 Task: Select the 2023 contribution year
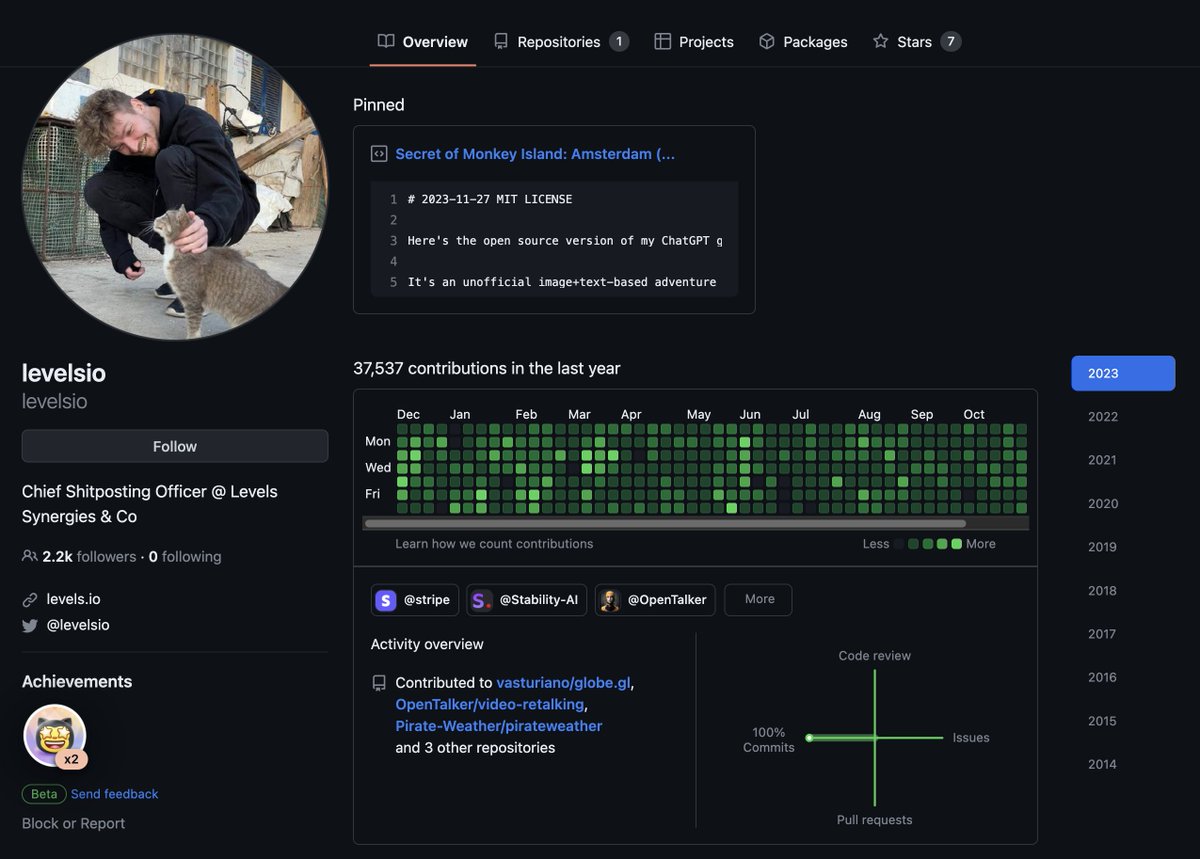coord(1123,373)
